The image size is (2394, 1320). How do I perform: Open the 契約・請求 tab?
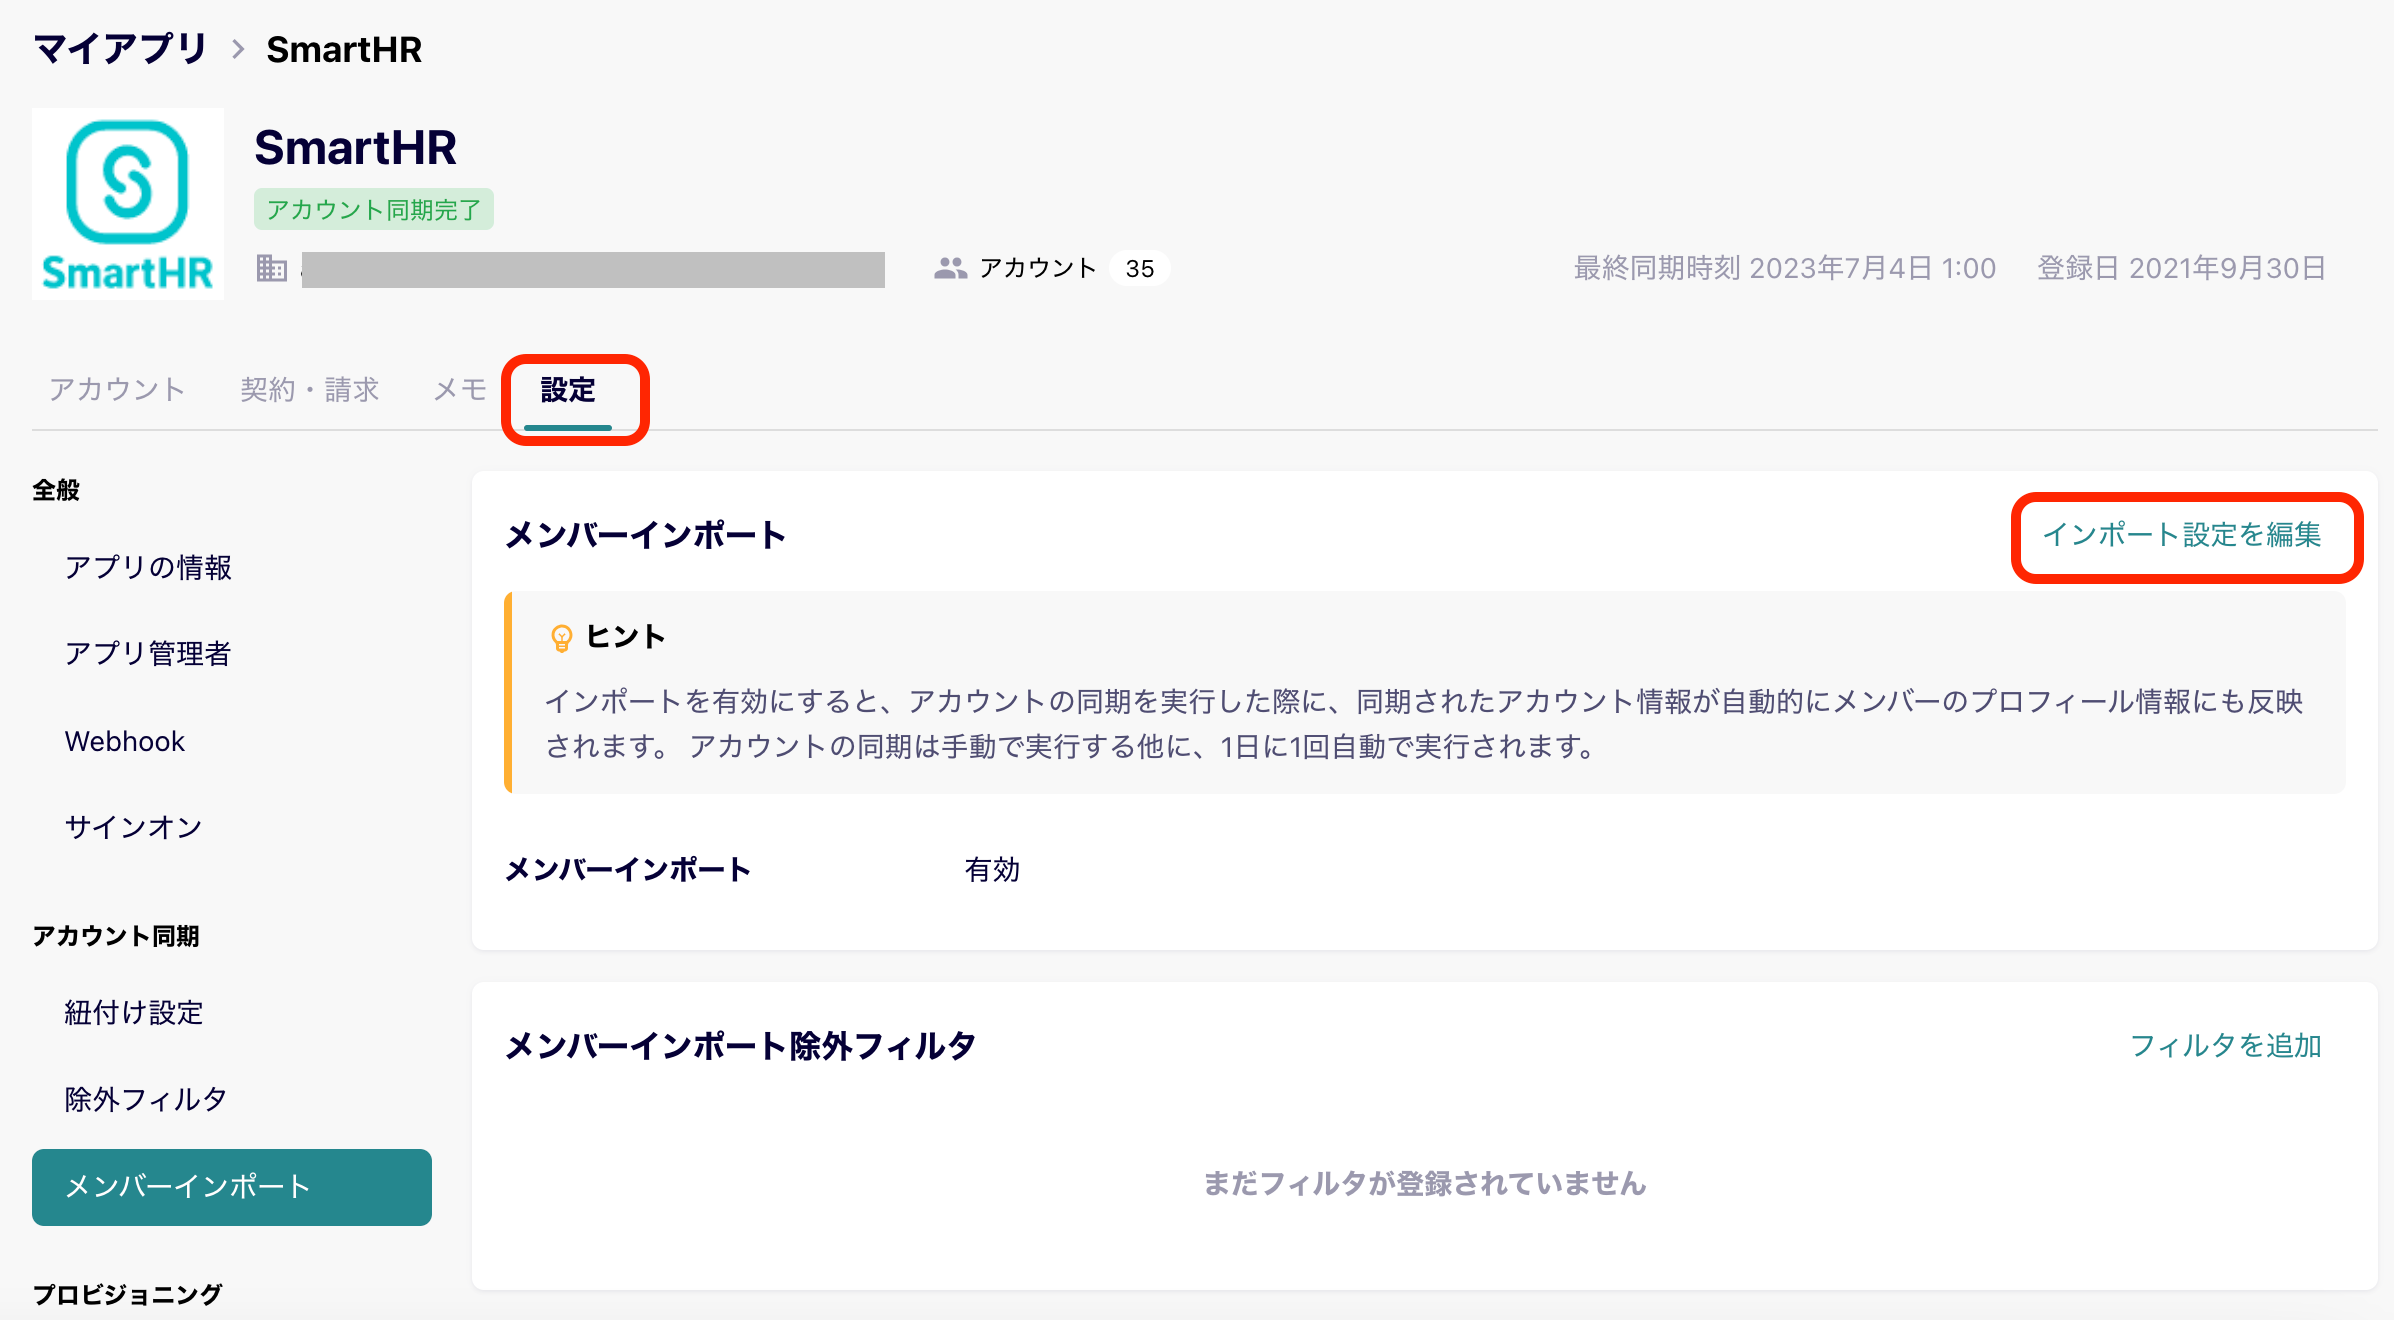(309, 389)
